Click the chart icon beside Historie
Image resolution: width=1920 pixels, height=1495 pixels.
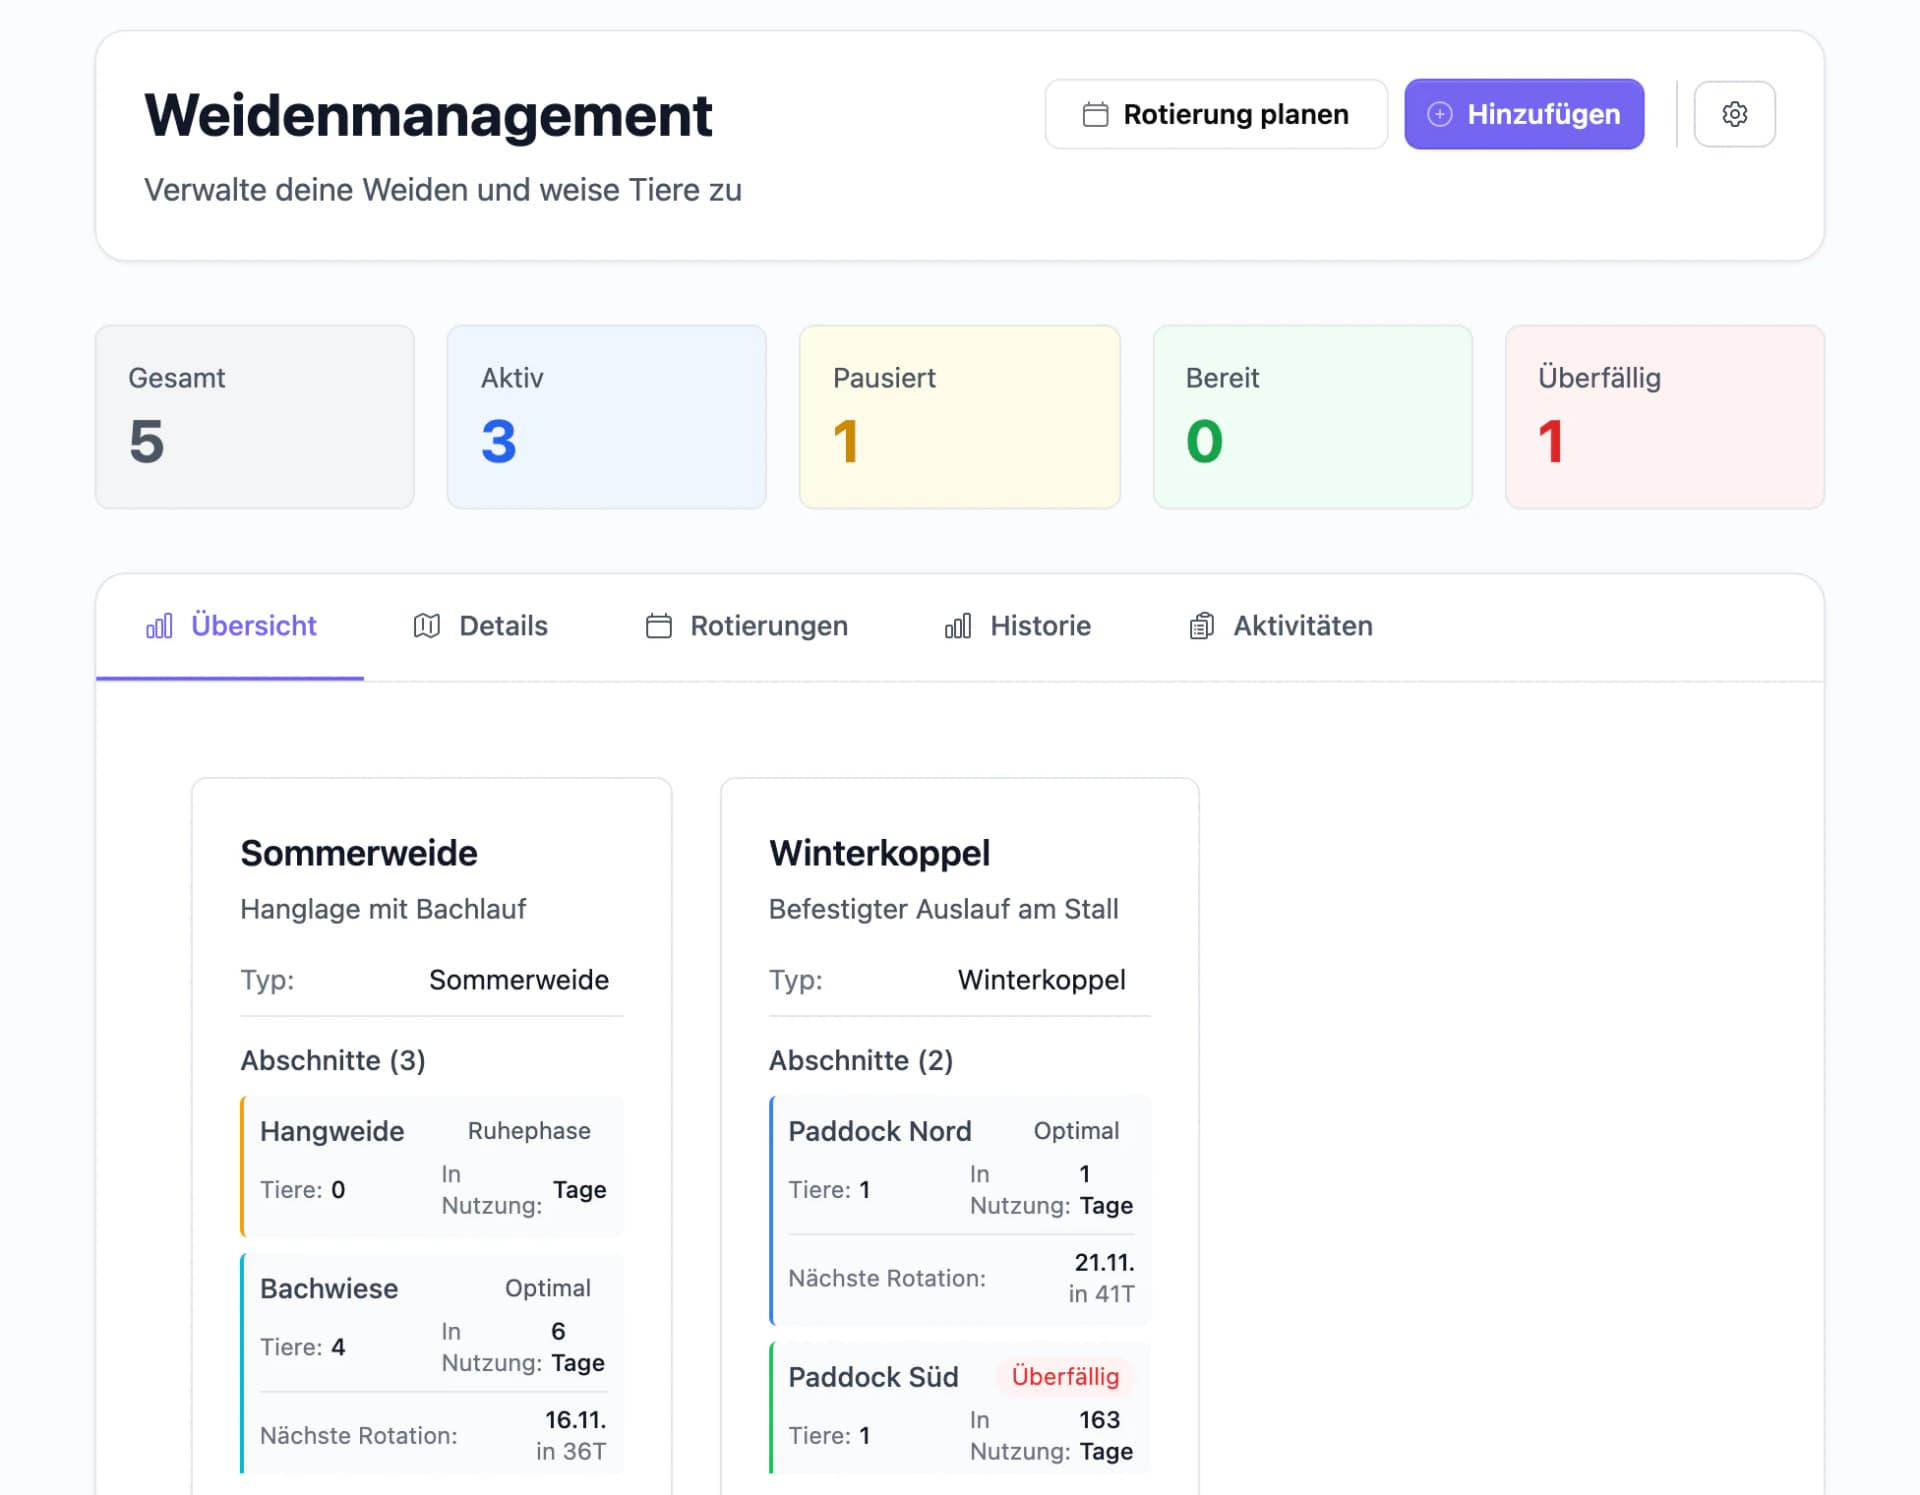(x=958, y=626)
